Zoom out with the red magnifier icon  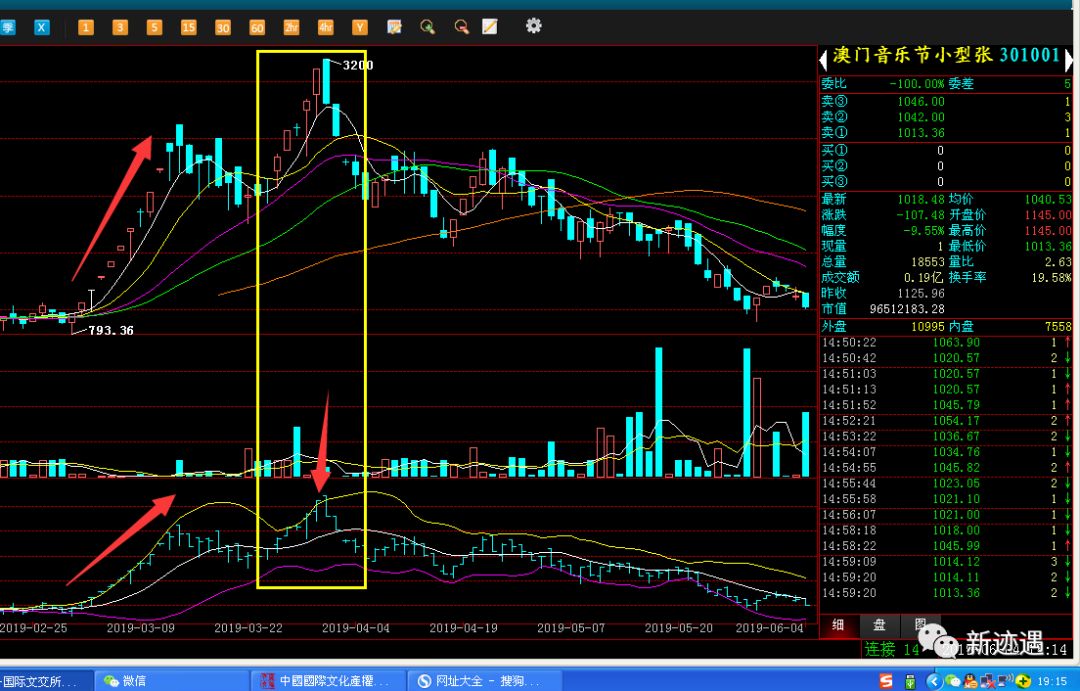pos(461,28)
